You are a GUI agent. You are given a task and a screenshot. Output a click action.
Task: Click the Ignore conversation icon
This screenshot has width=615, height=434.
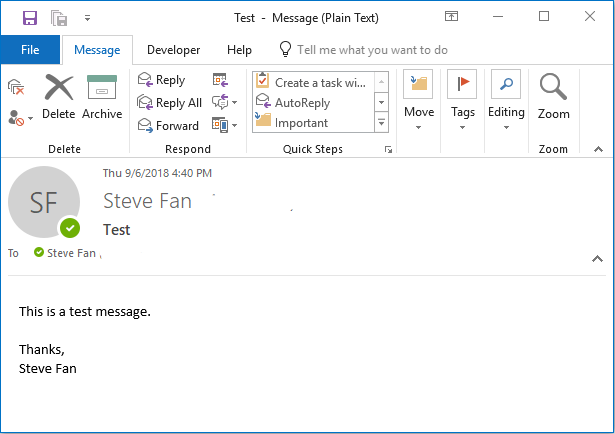tap(16, 87)
